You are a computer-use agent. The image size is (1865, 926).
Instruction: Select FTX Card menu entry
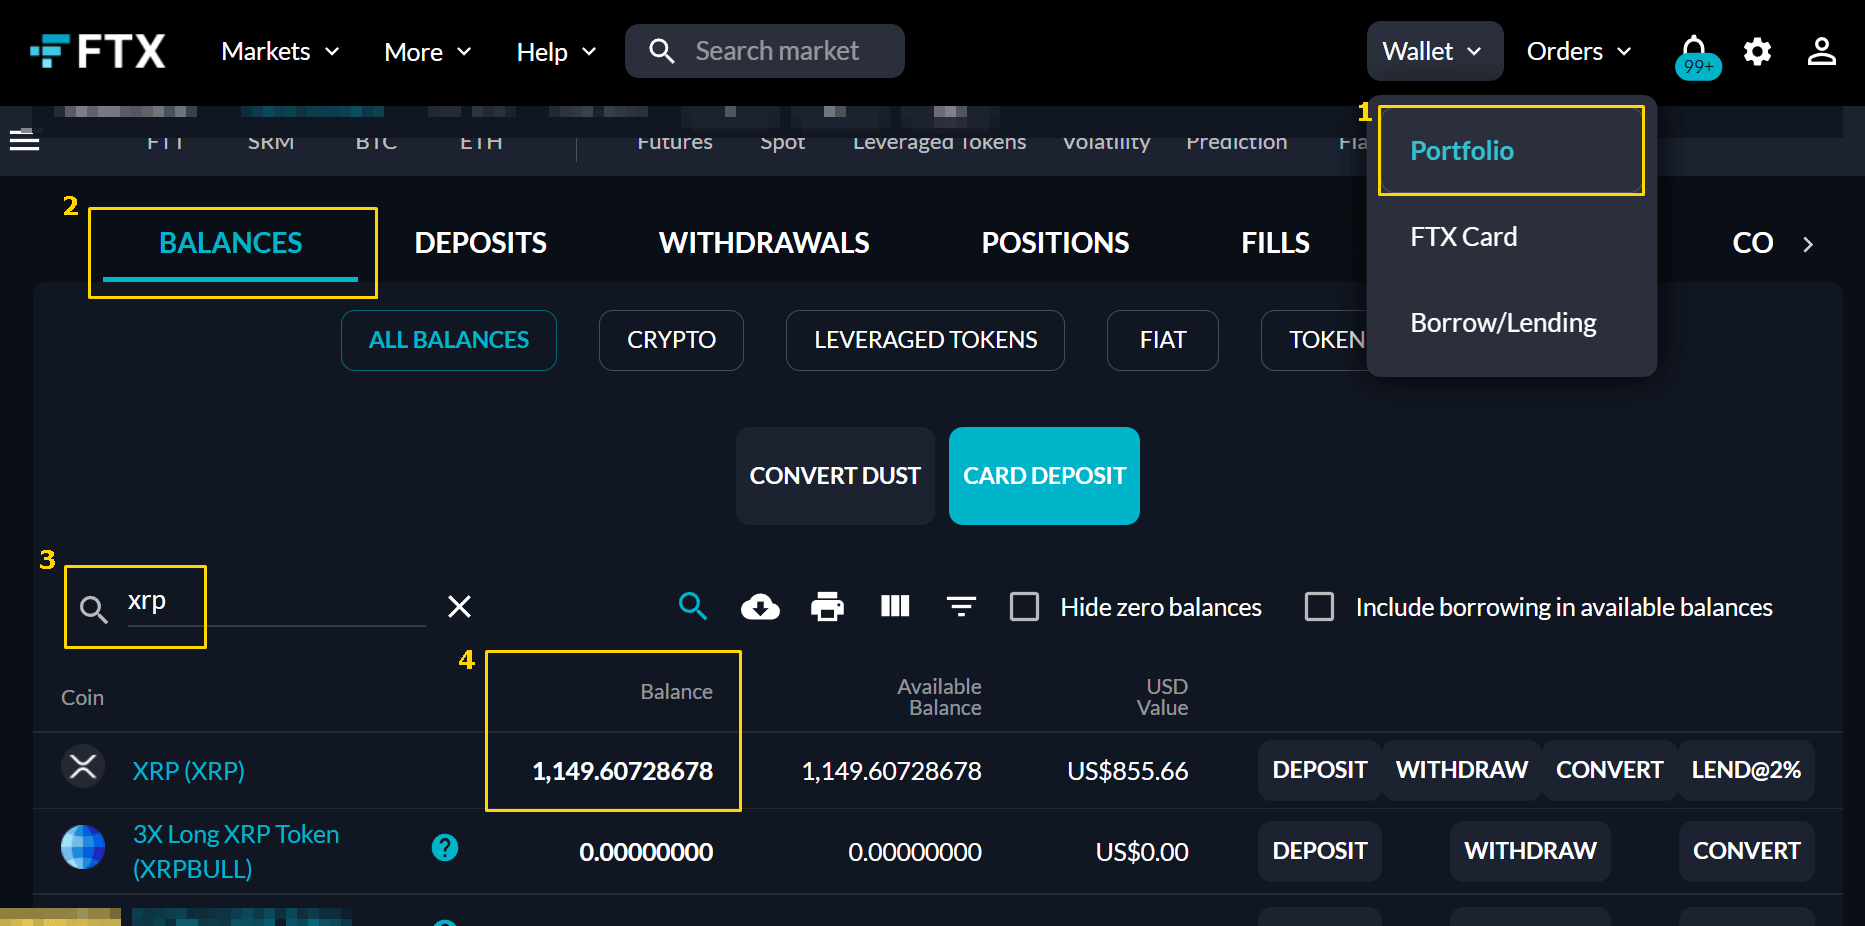(x=1511, y=237)
